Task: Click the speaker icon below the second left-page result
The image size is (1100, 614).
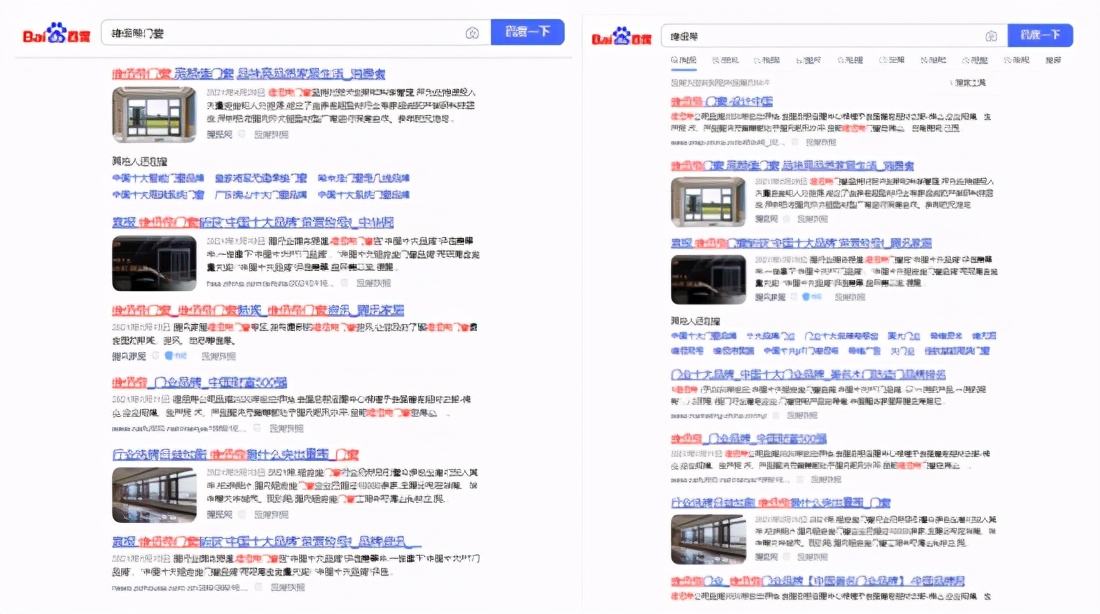Action: tap(342, 283)
